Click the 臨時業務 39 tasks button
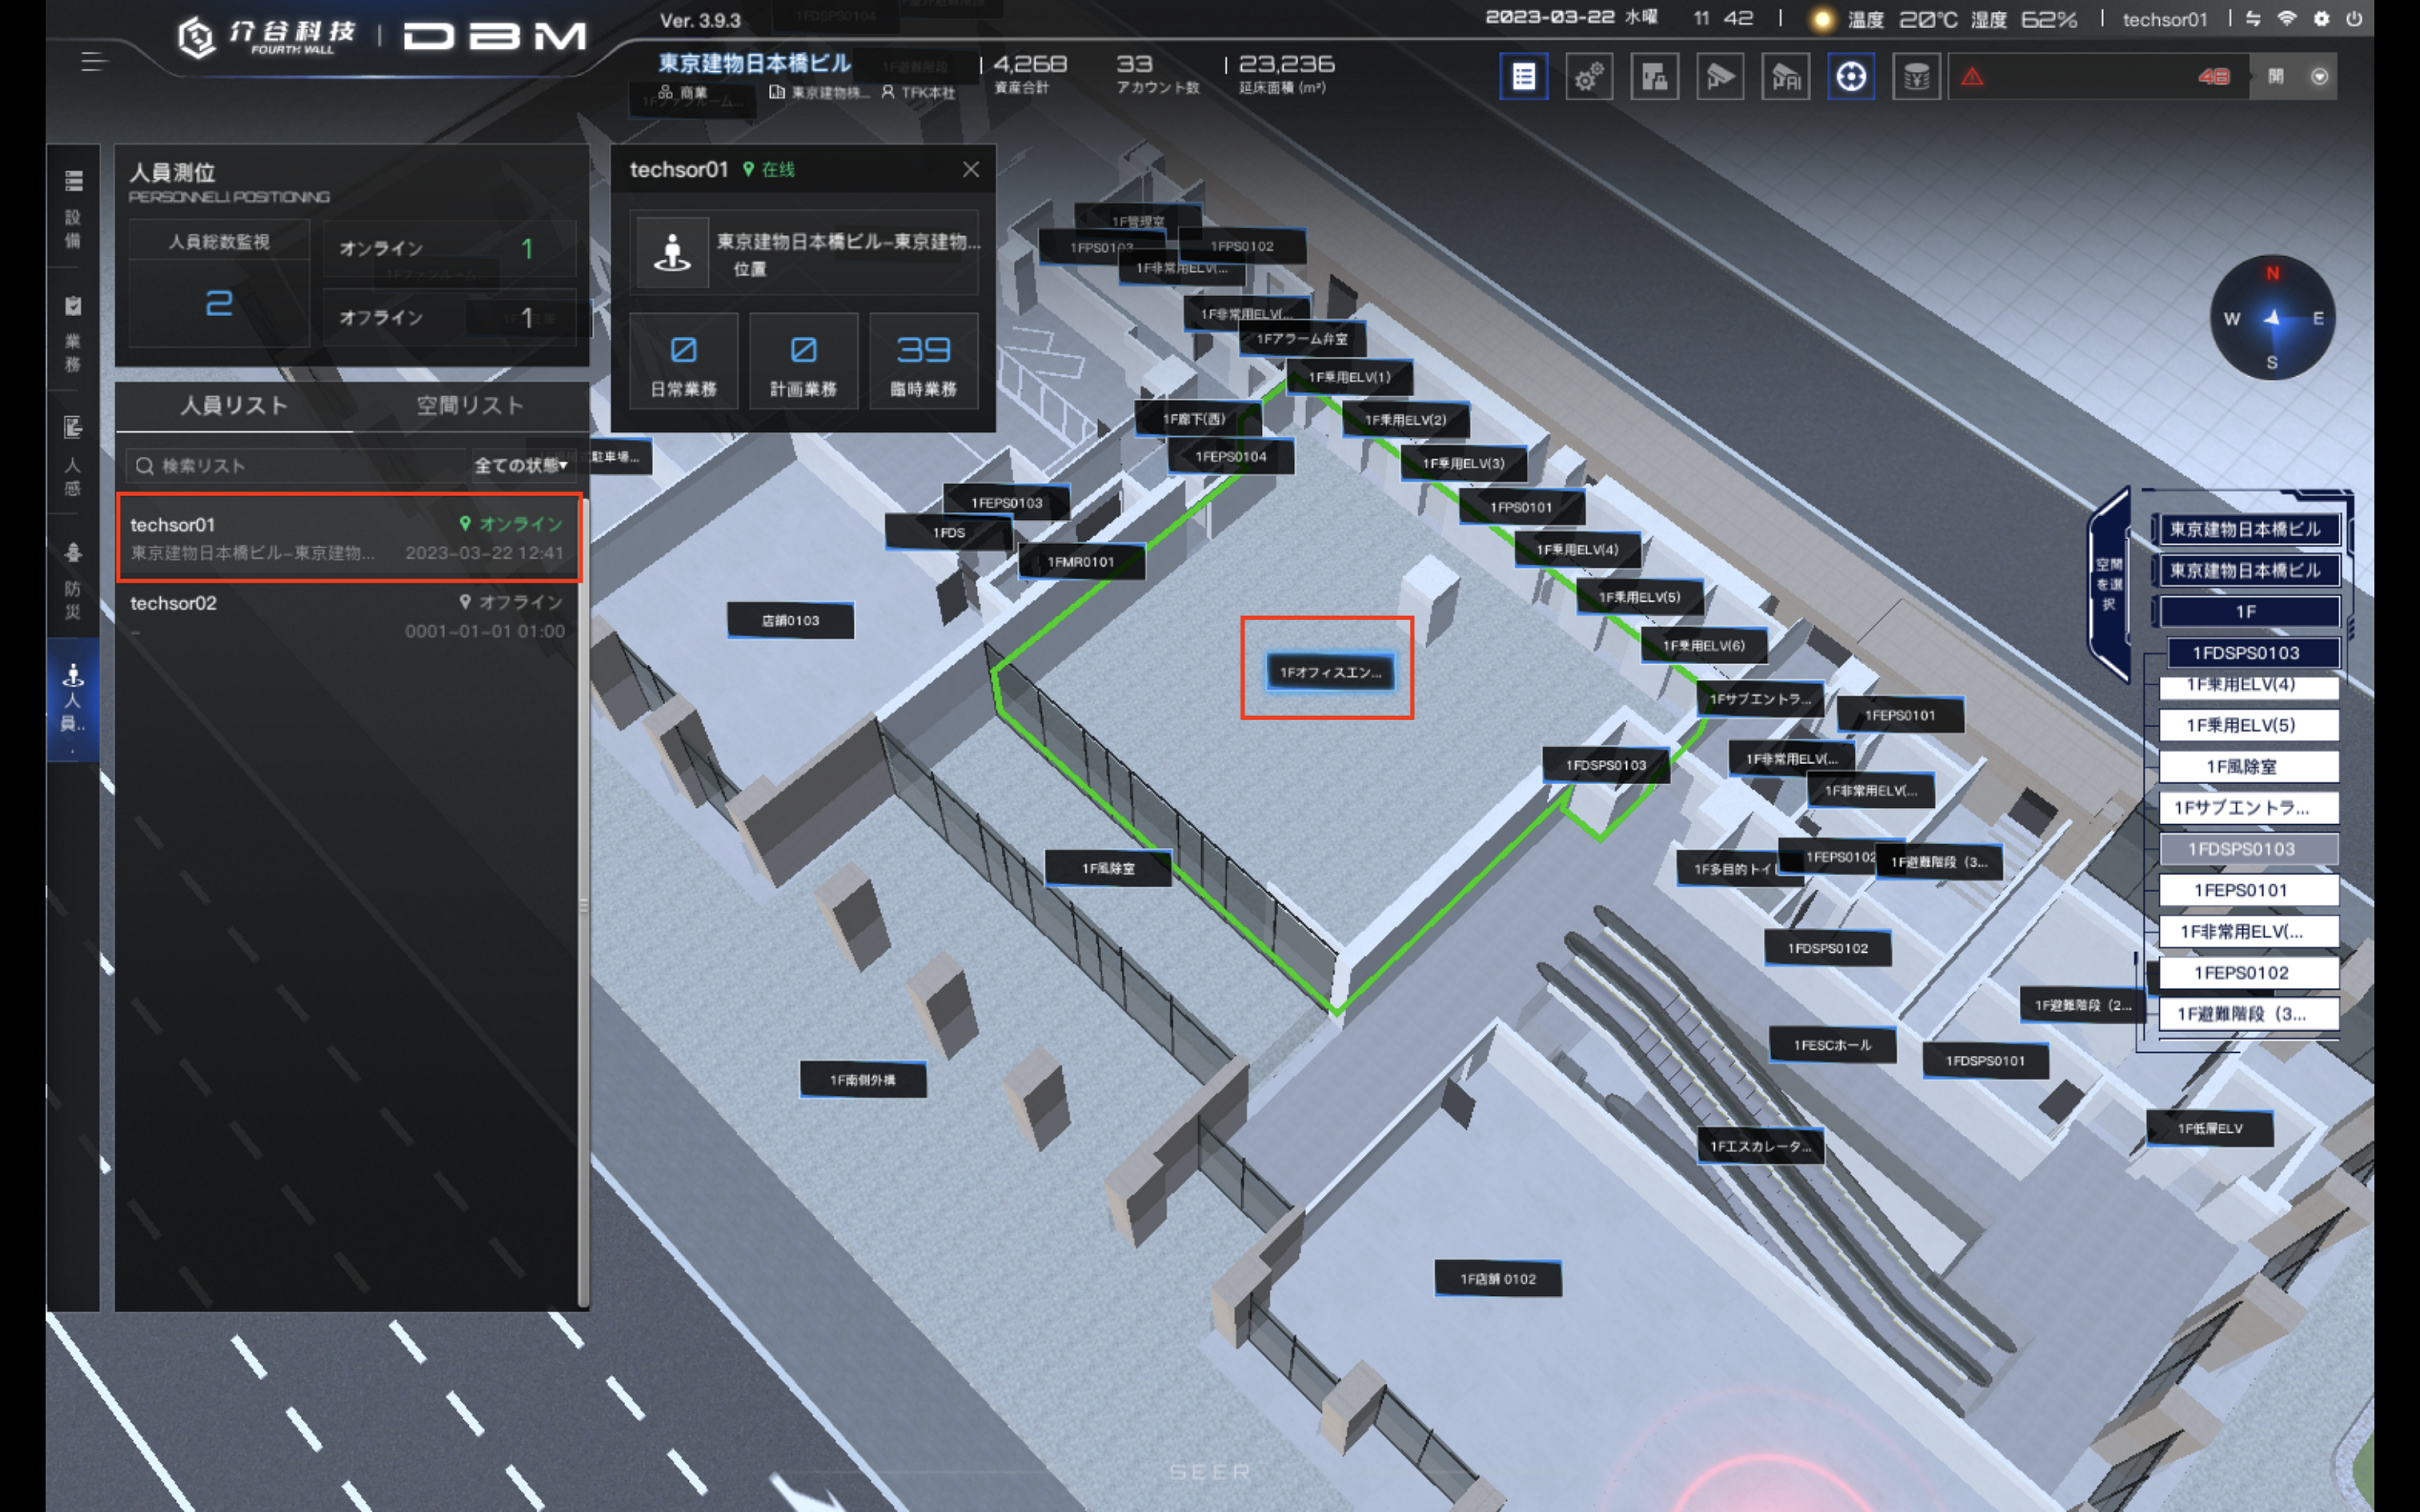Viewport: 2420px width, 1512px height. pos(923,362)
